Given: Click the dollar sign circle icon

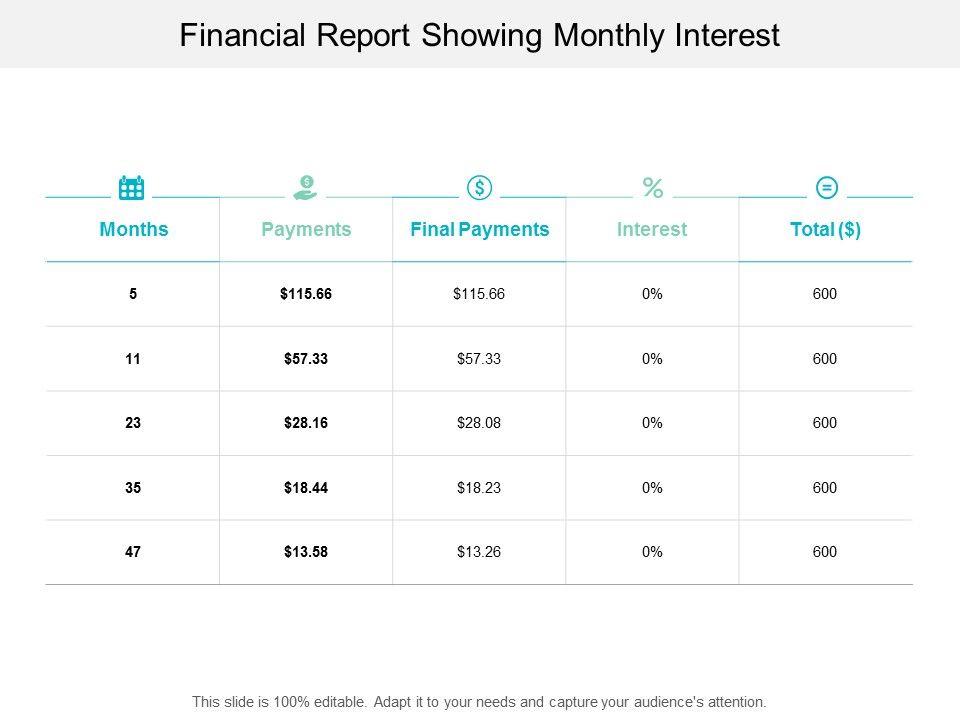Looking at the screenshot, I should tap(480, 187).
